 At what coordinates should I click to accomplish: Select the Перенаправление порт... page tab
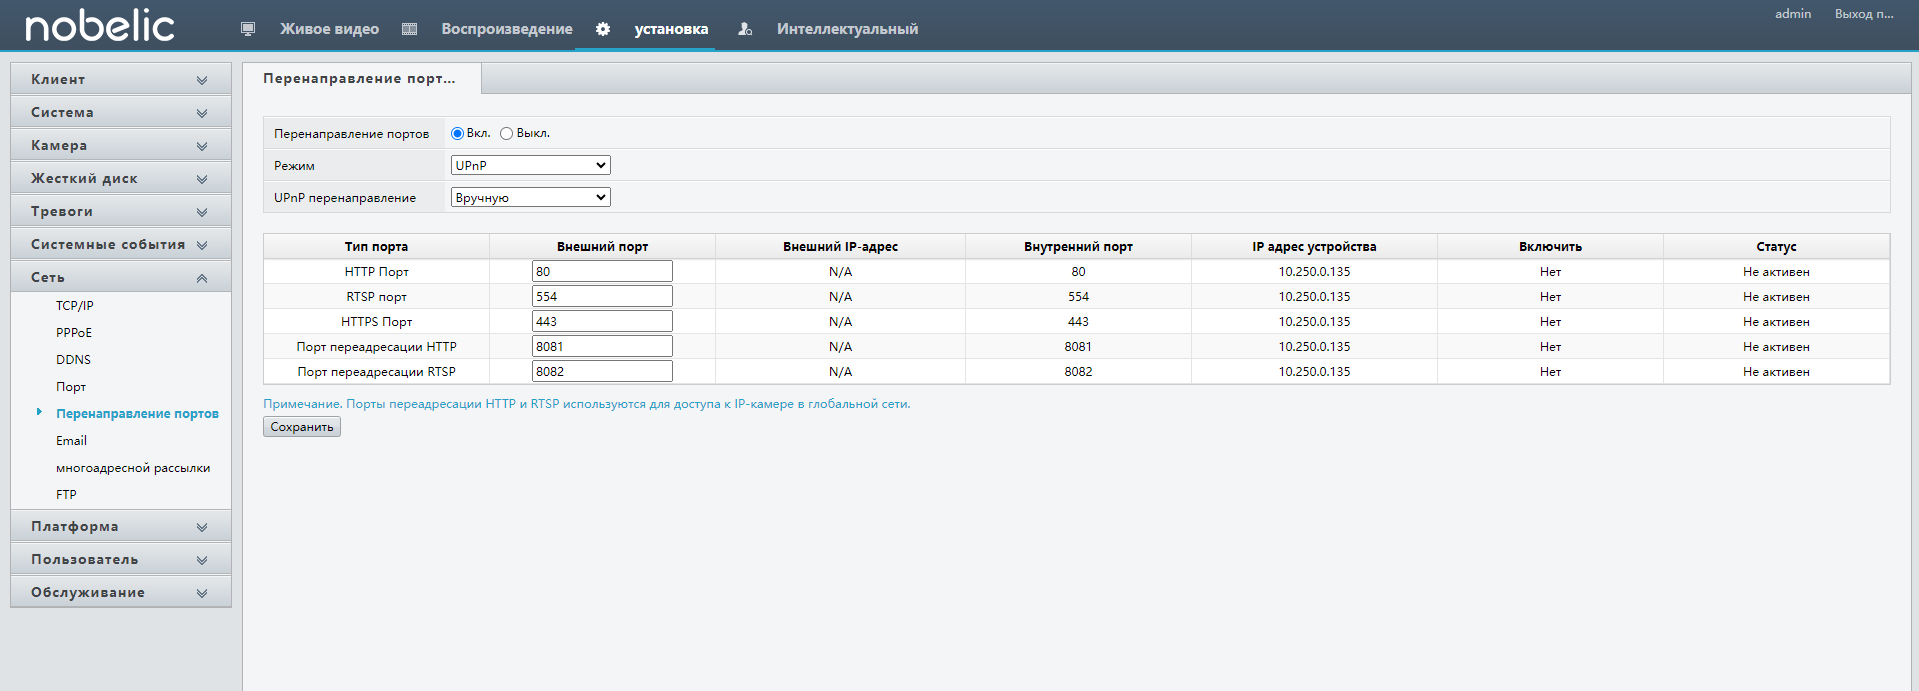pos(361,78)
